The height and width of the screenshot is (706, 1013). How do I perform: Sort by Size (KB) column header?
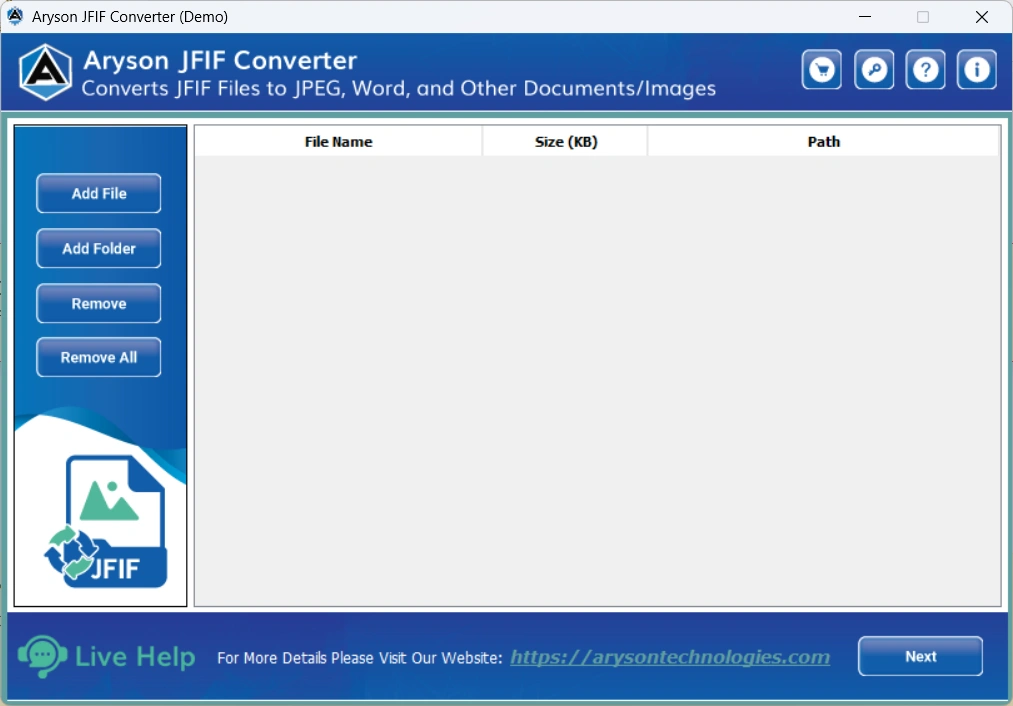click(x=565, y=141)
